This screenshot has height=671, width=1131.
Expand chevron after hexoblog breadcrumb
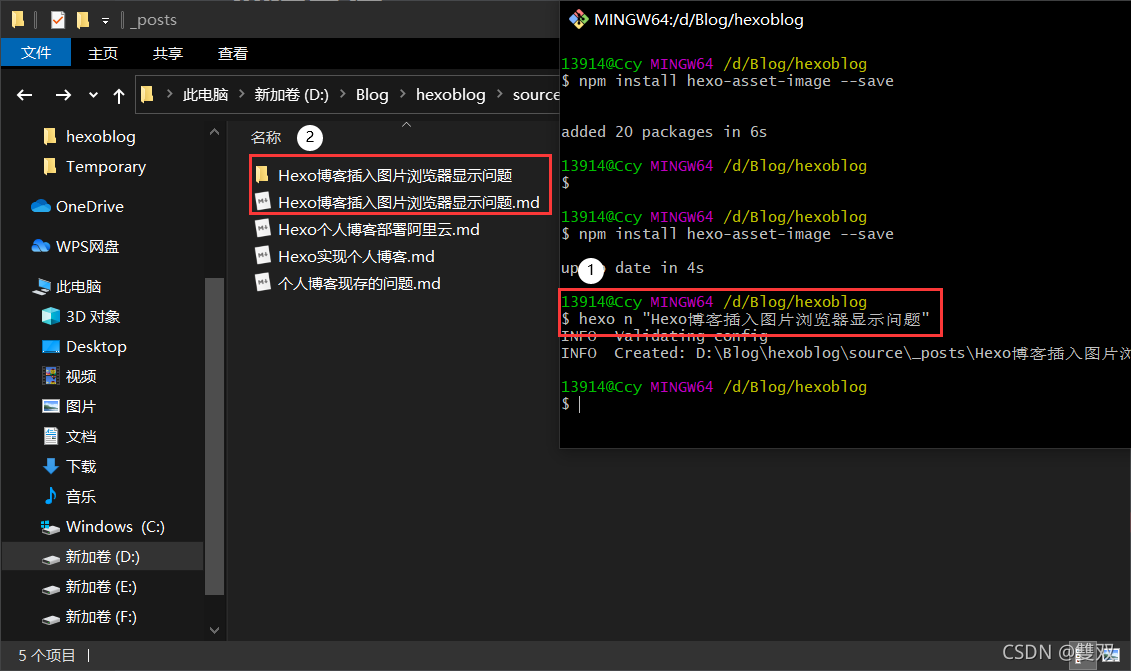click(x=499, y=94)
